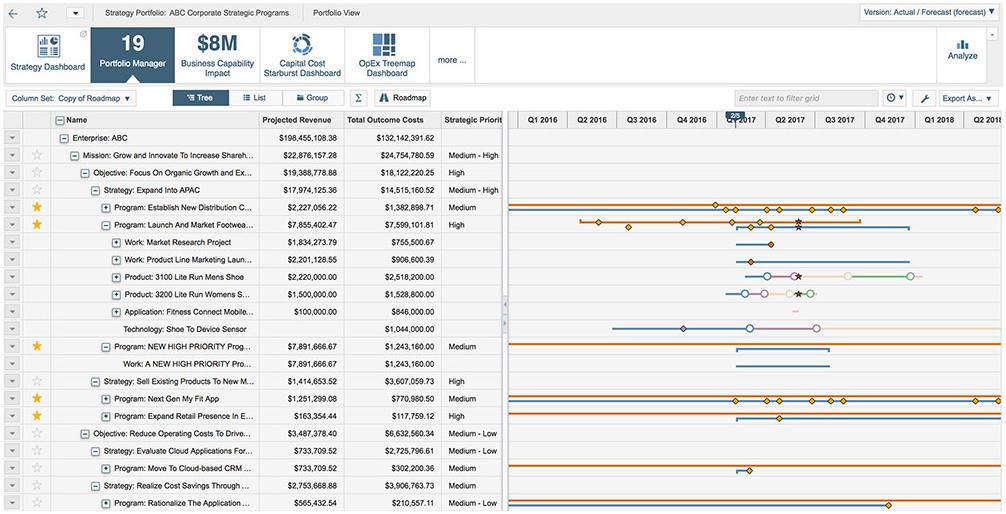Viewport: 1006px width, 514px height.
Task: Collapse Strategy: Expand Into APAC
Action: coord(95,190)
